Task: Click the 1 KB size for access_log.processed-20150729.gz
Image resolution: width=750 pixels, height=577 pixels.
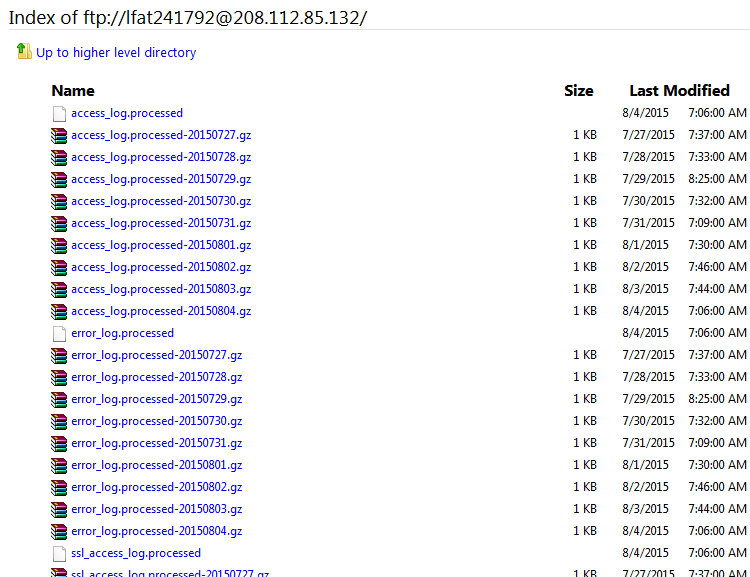Action: point(585,179)
